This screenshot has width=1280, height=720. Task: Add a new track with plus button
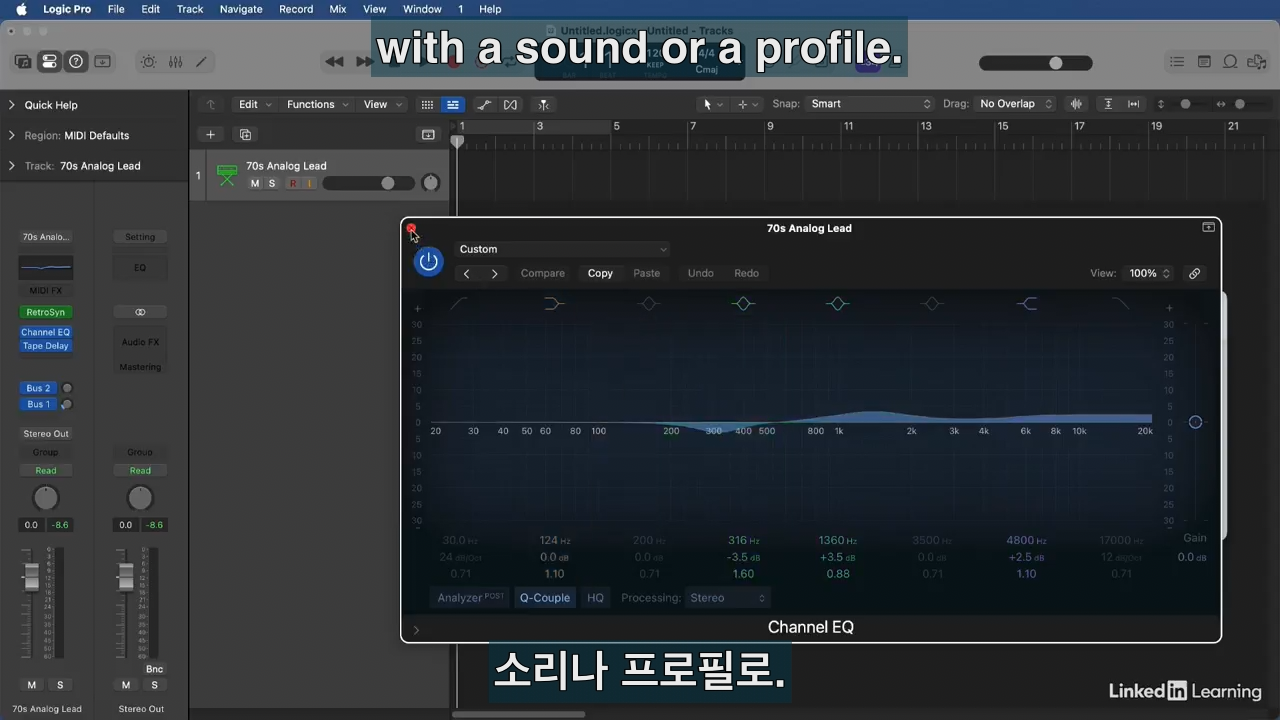pos(210,134)
